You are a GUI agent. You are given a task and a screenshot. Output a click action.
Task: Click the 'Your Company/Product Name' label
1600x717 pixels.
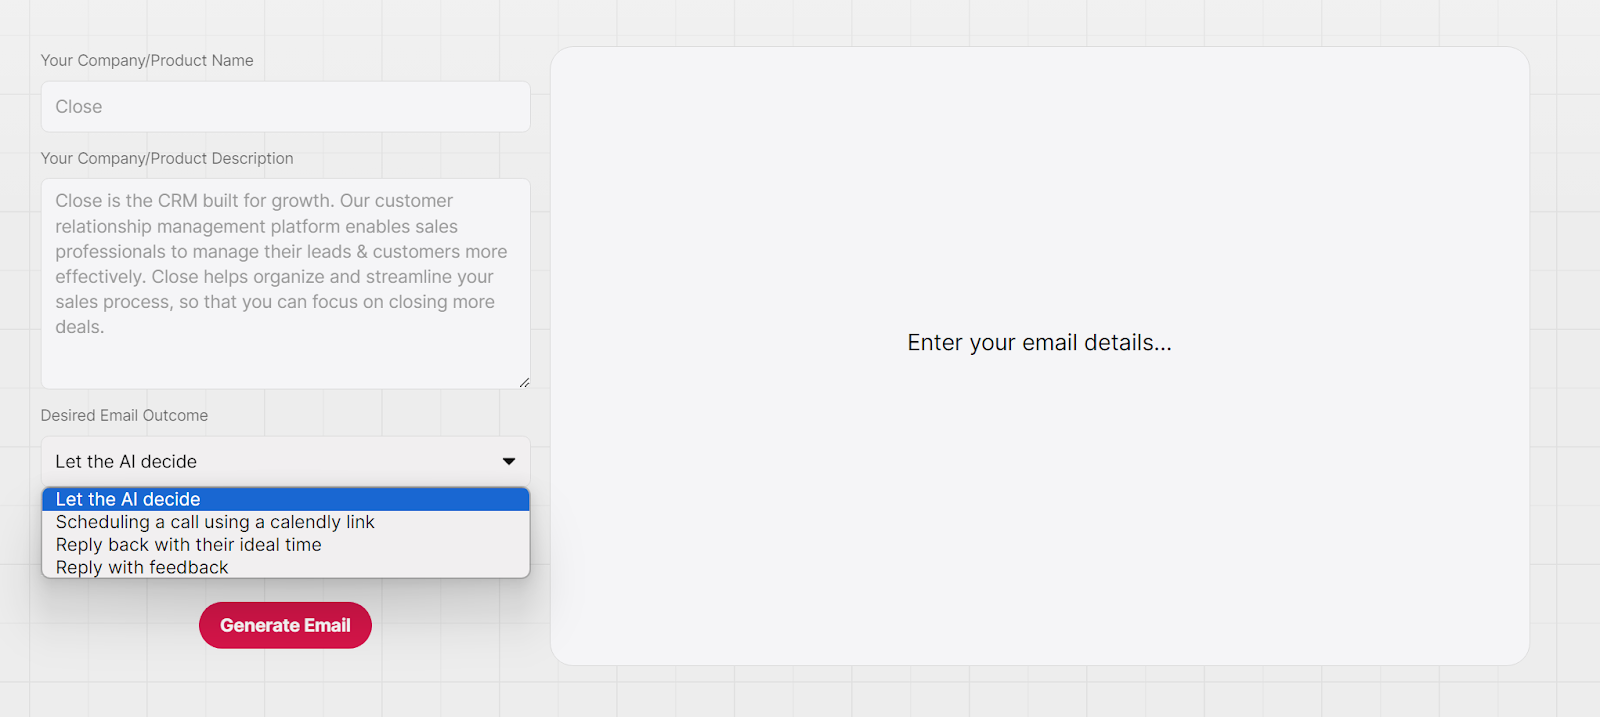coord(147,60)
